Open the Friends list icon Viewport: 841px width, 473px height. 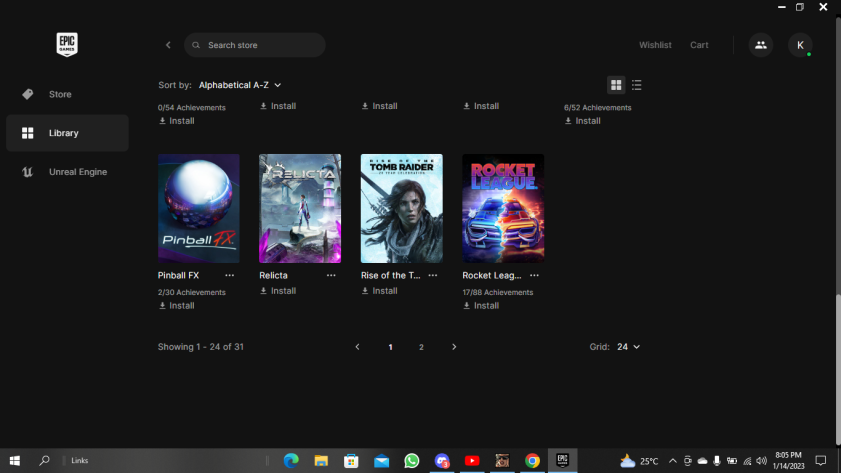(x=761, y=45)
